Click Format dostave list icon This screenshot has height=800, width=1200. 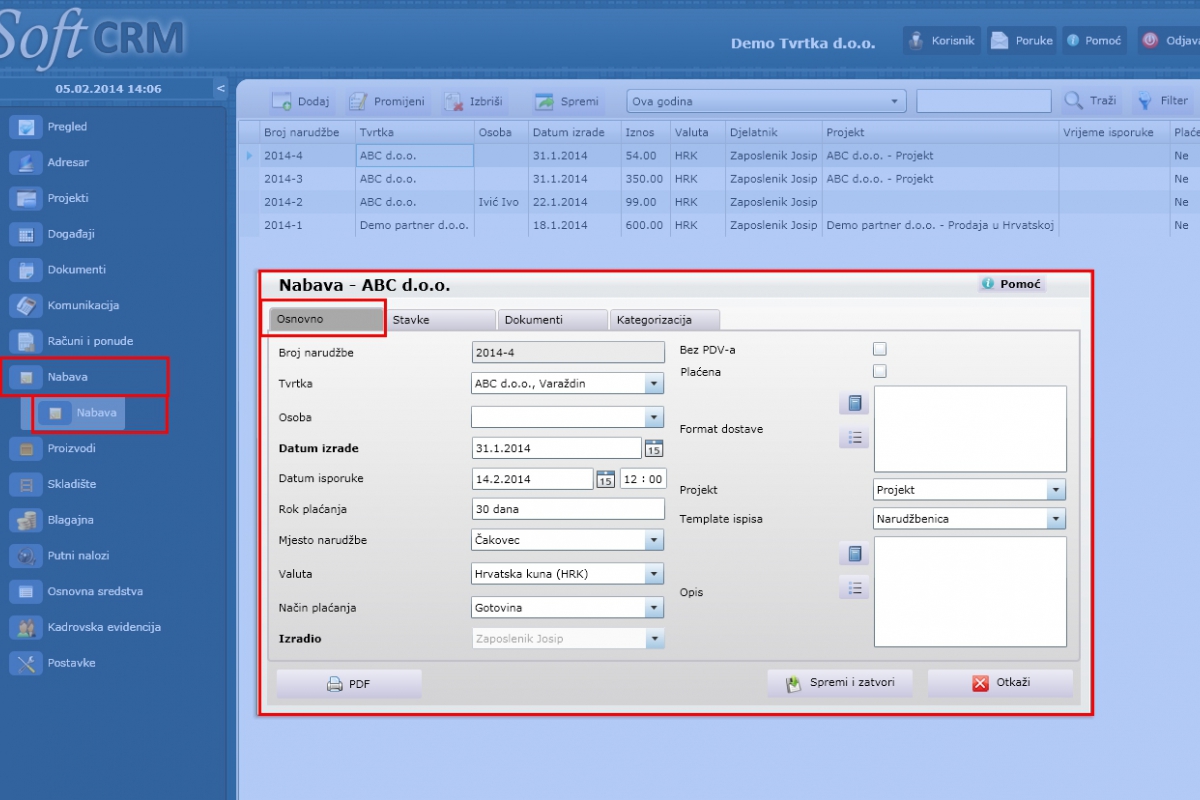coord(854,437)
